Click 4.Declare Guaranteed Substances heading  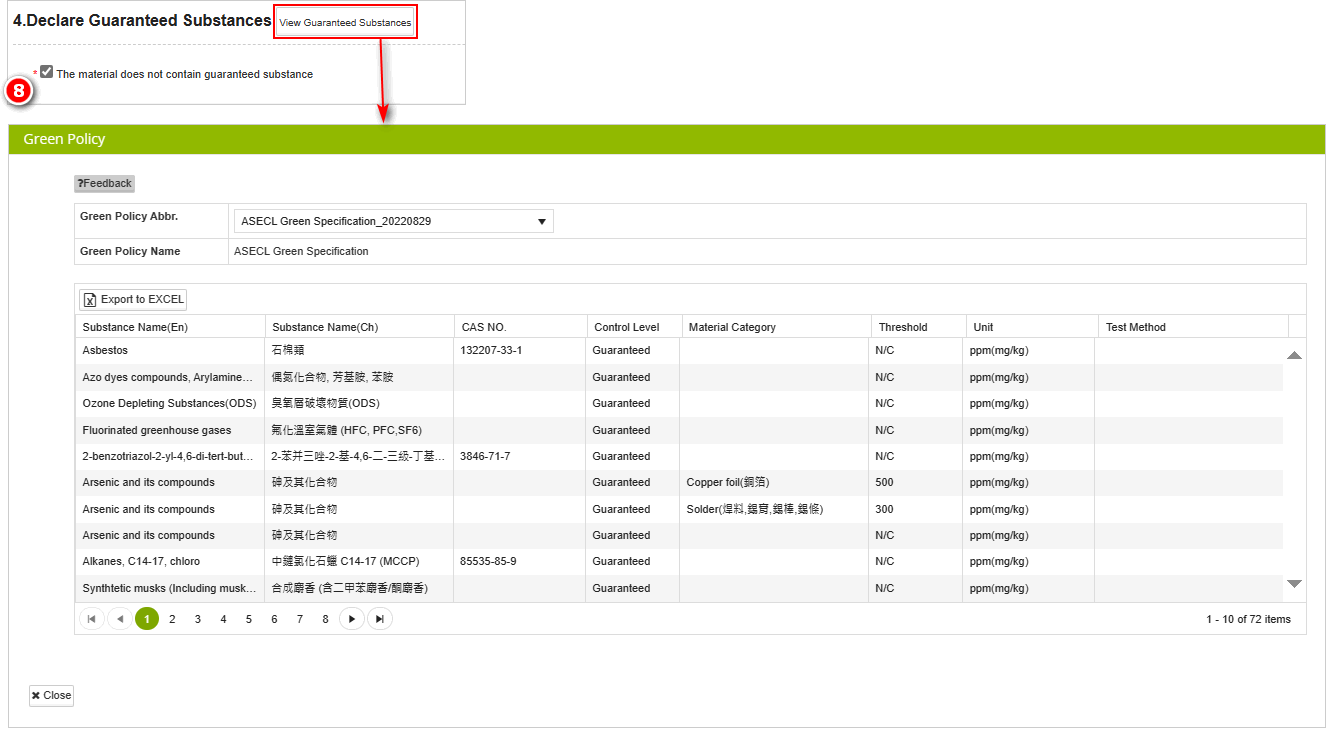(x=142, y=21)
